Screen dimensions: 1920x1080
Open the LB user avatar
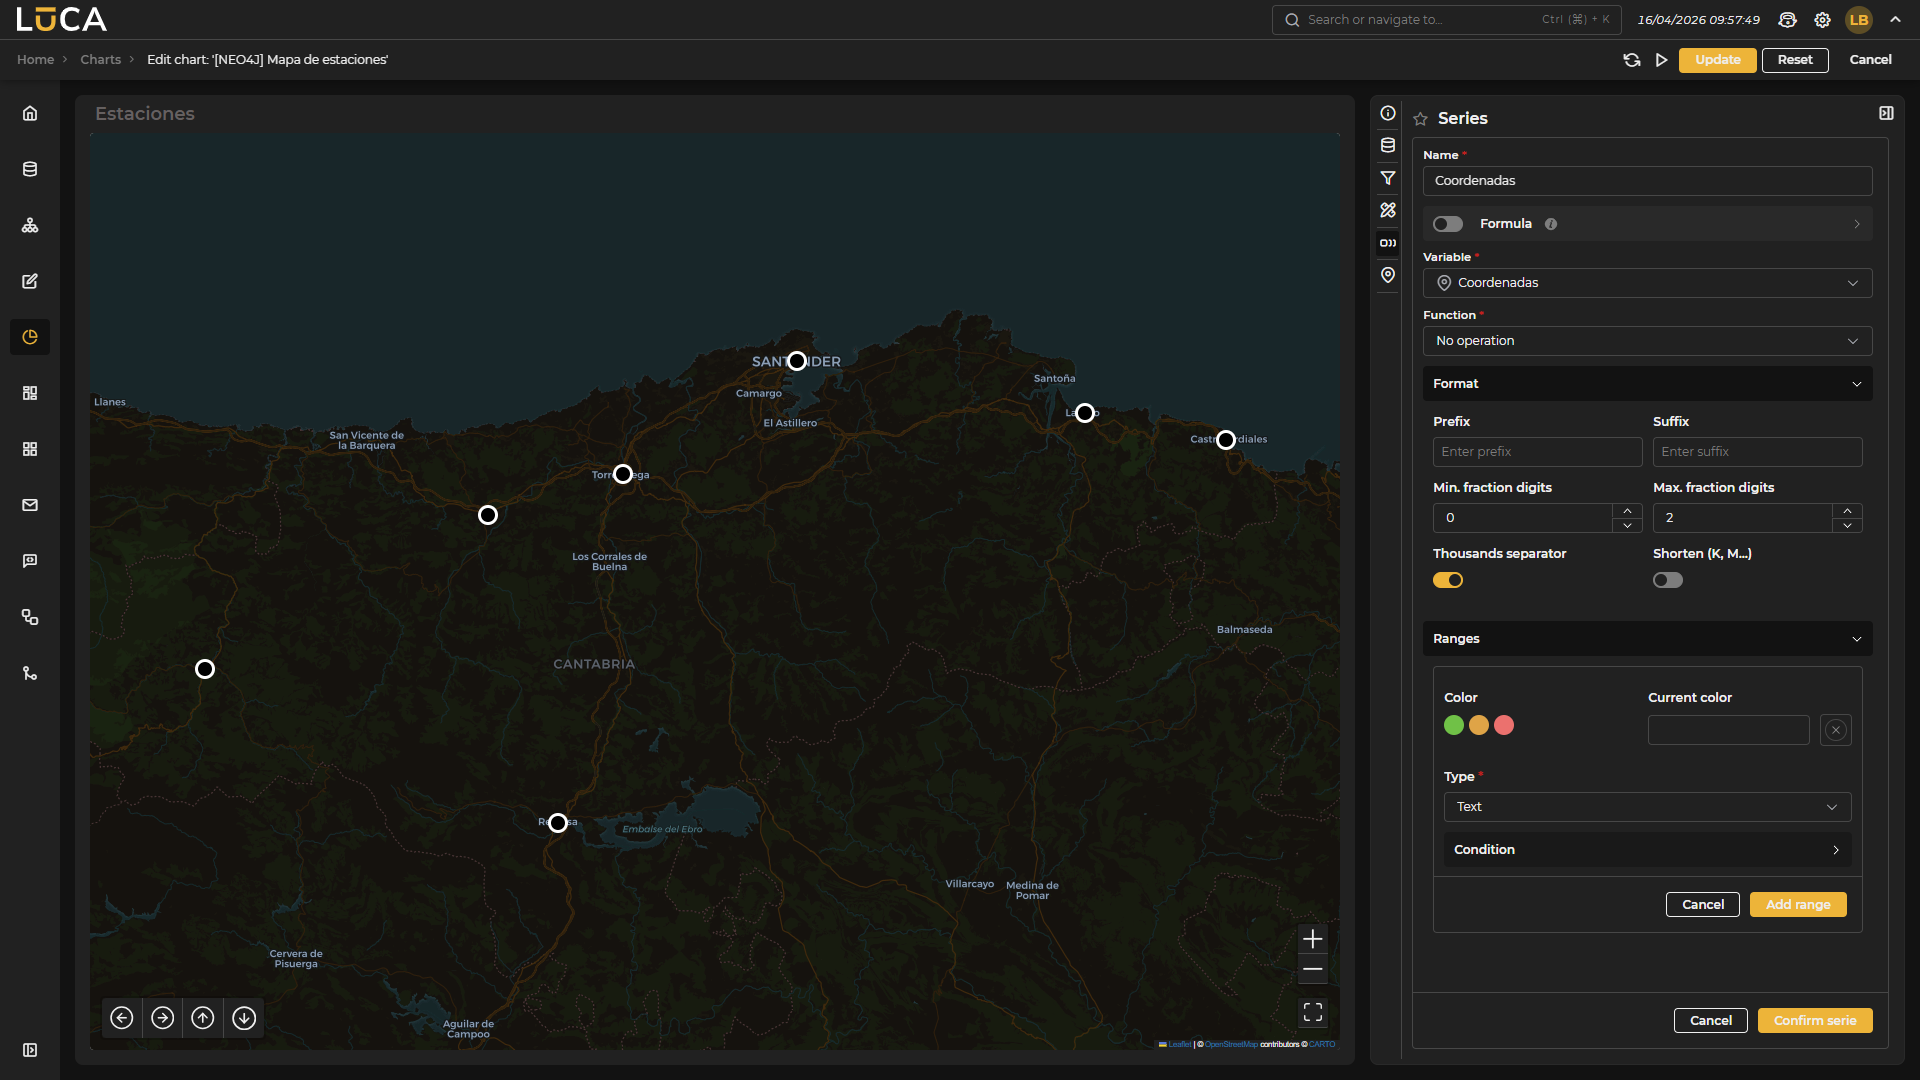(1859, 20)
